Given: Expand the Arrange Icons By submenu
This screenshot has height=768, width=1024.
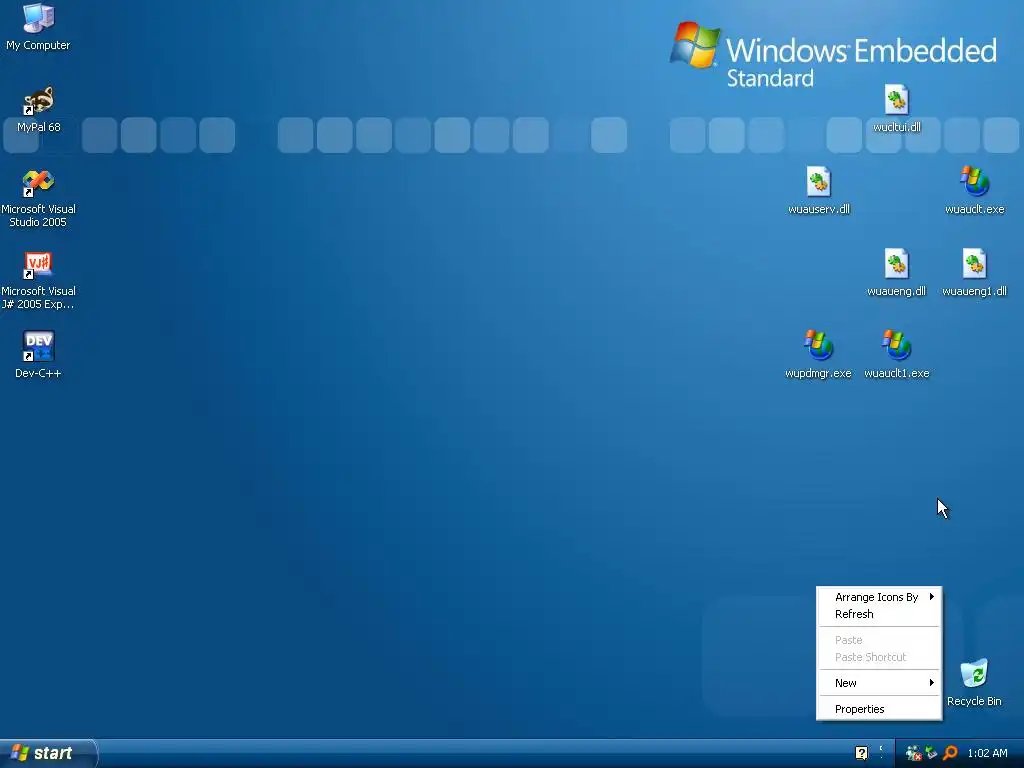Looking at the screenshot, I should pos(879,597).
